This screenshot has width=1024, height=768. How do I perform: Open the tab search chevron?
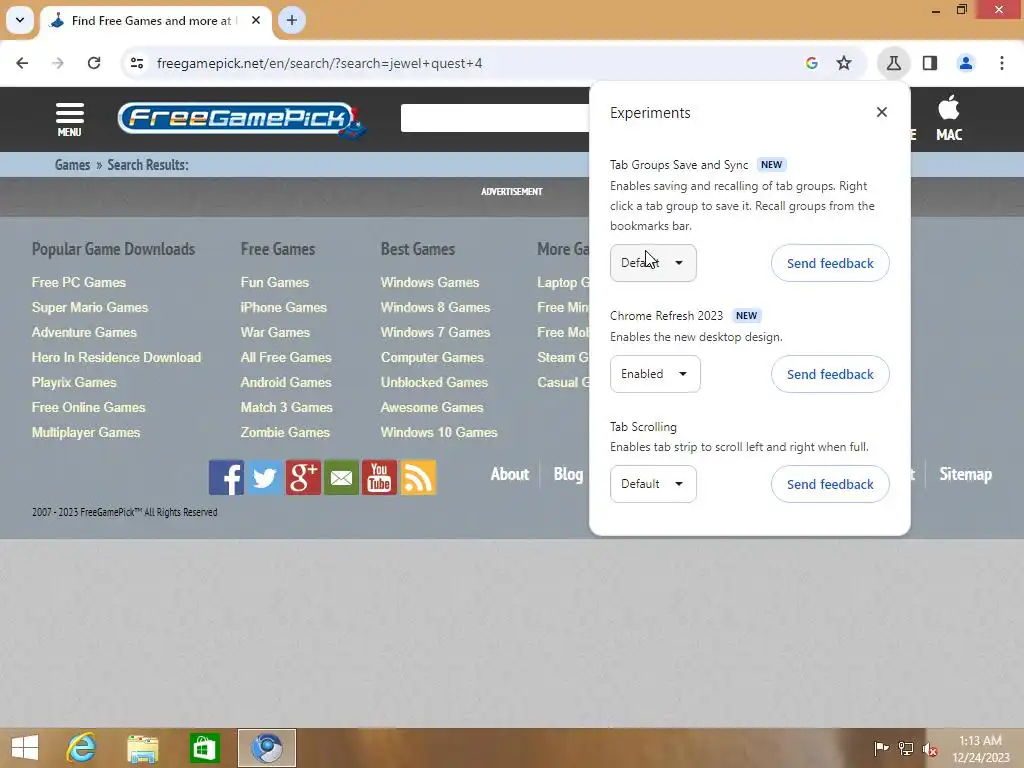pyautogui.click(x=20, y=20)
